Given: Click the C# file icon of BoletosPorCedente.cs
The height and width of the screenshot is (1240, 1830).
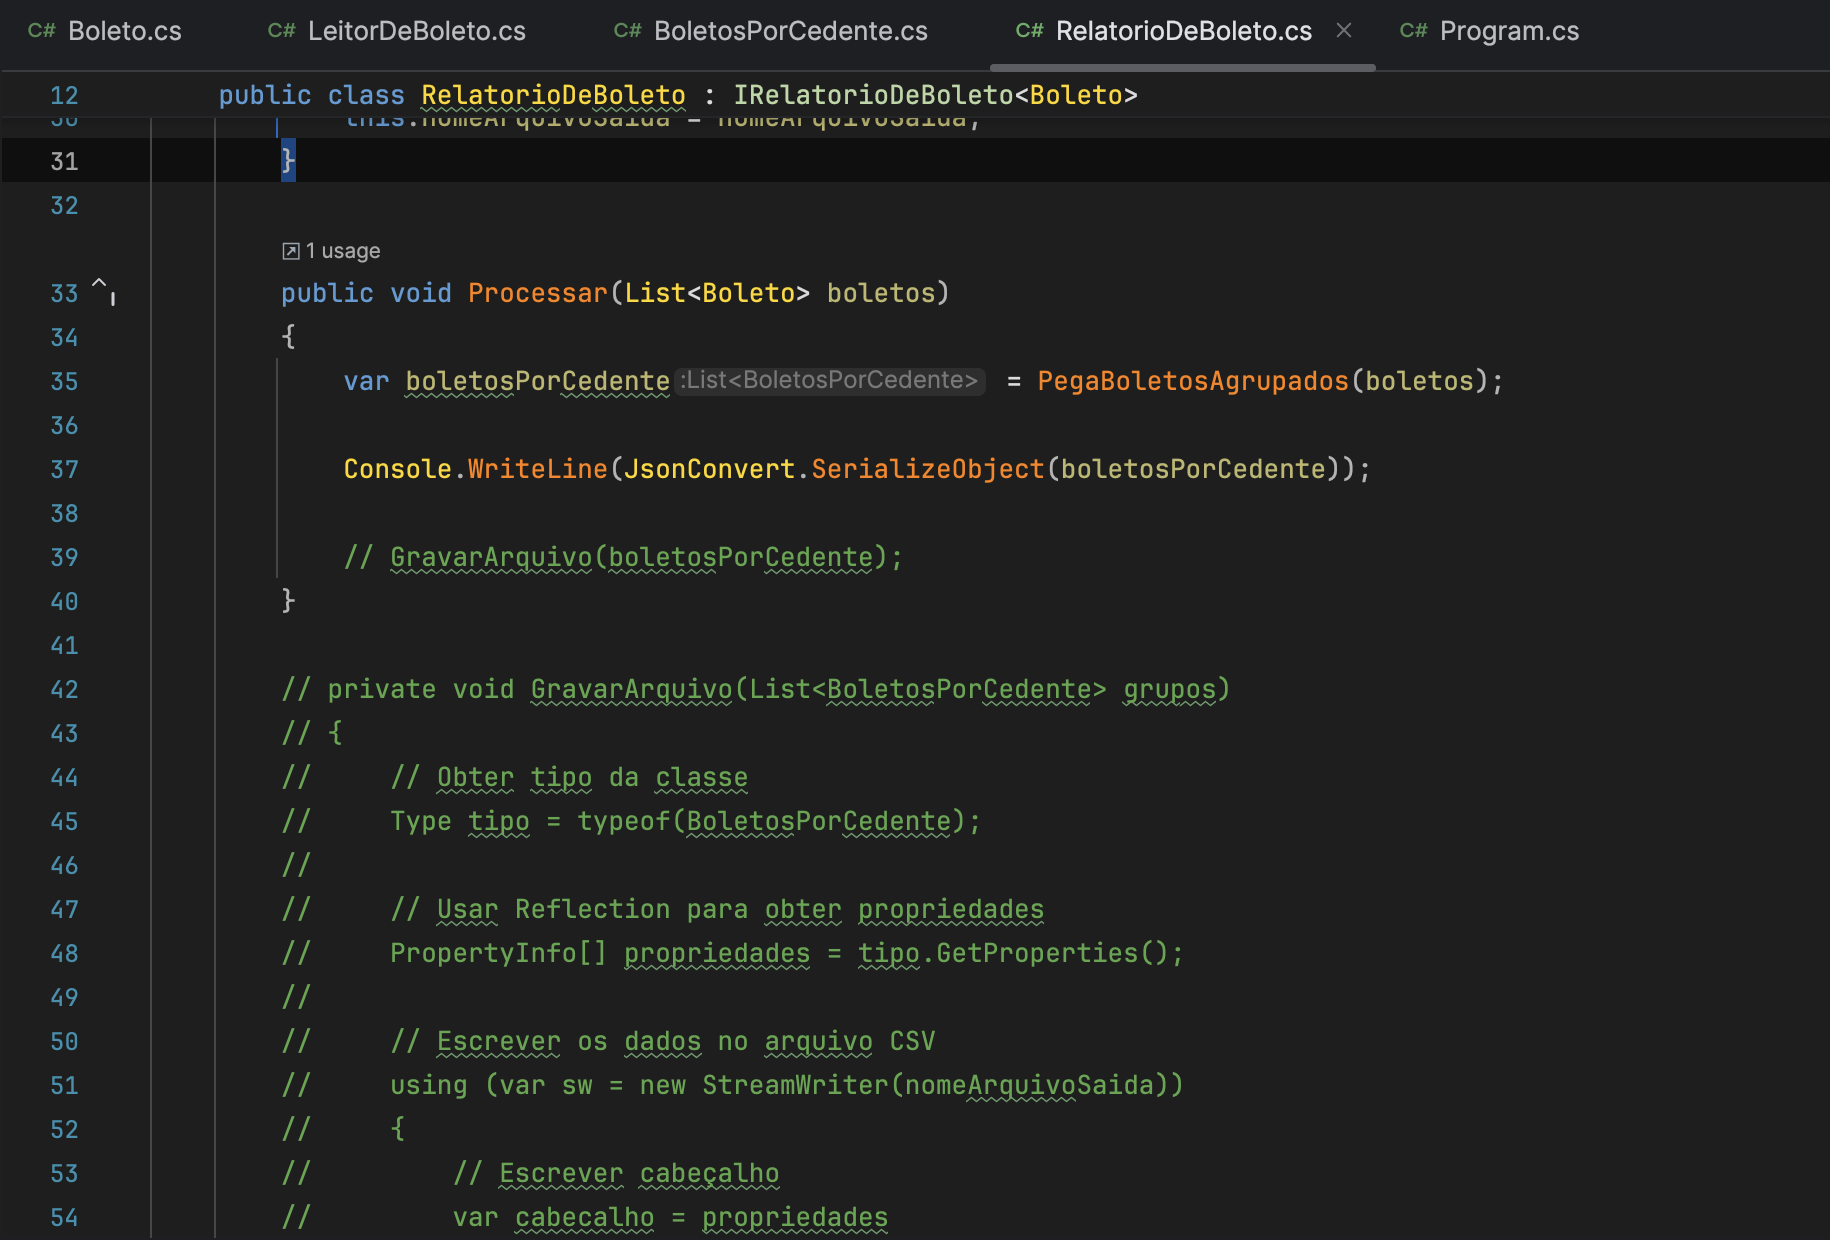Looking at the screenshot, I should click(x=627, y=31).
